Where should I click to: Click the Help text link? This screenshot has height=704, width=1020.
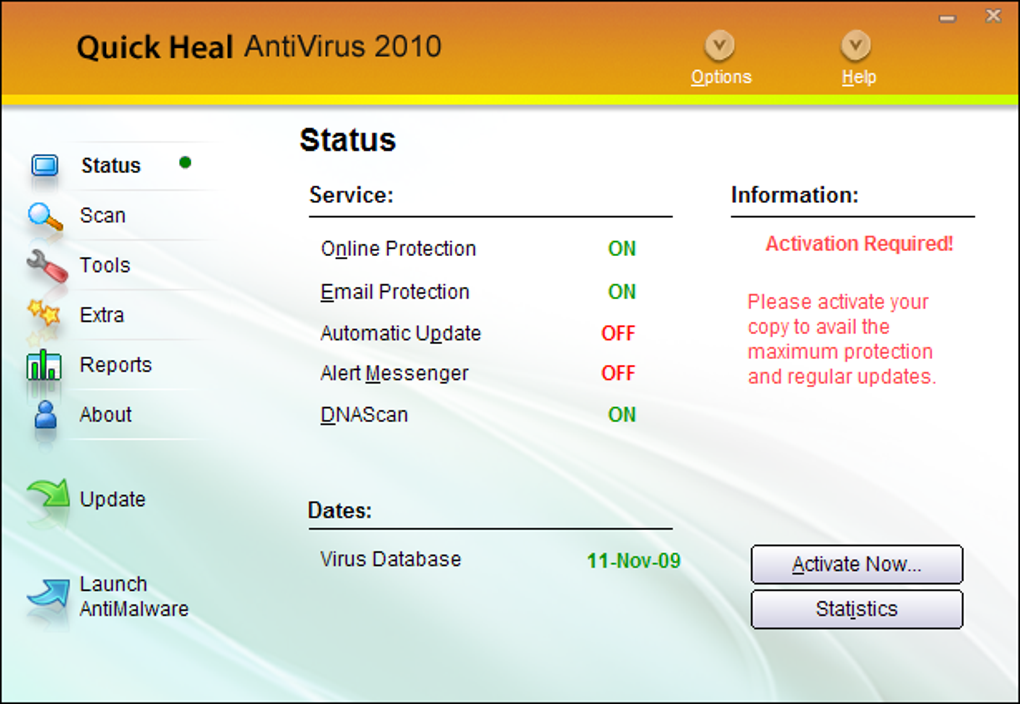tap(859, 77)
